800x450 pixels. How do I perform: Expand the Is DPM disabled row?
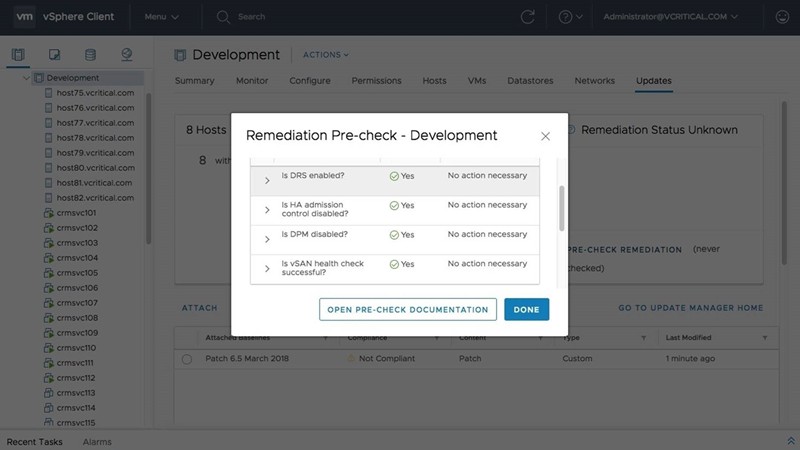point(267,239)
